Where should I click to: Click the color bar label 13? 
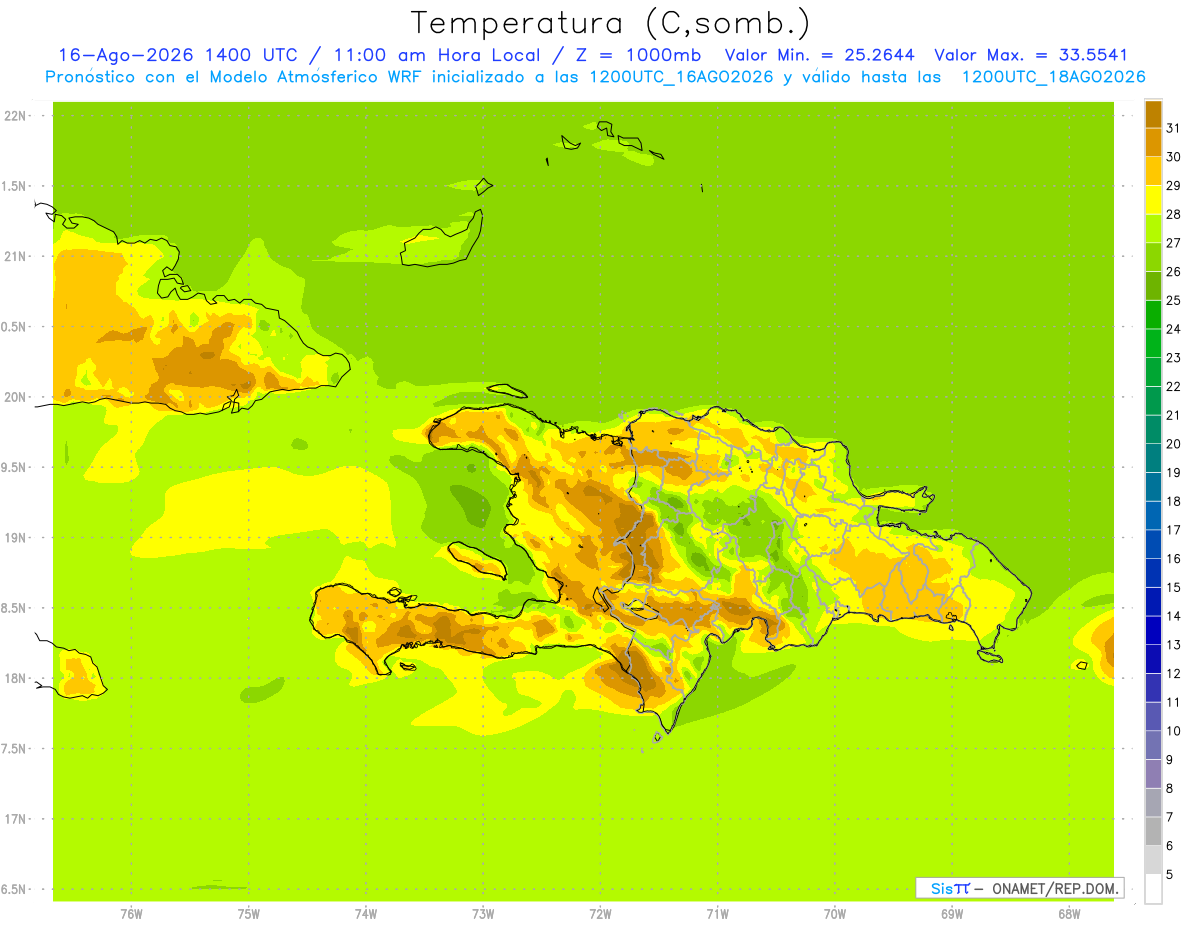tap(1174, 645)
